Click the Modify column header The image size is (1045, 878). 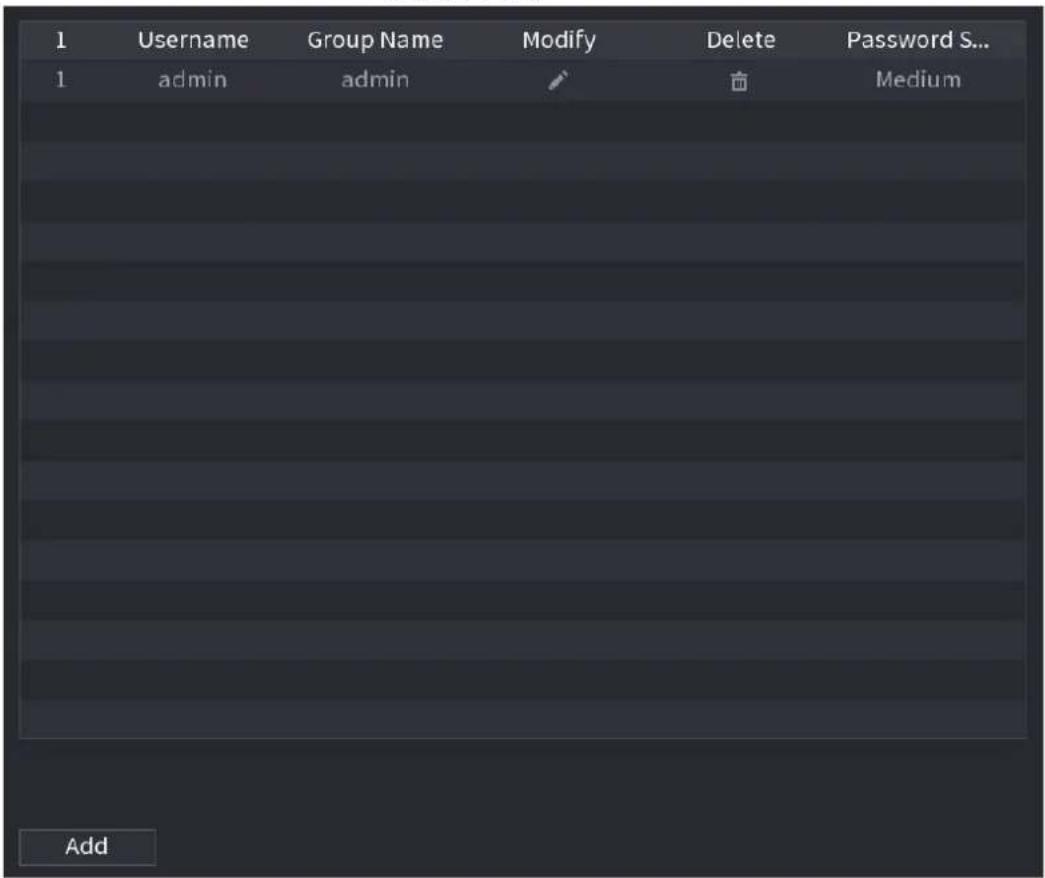tap(558, 40)
